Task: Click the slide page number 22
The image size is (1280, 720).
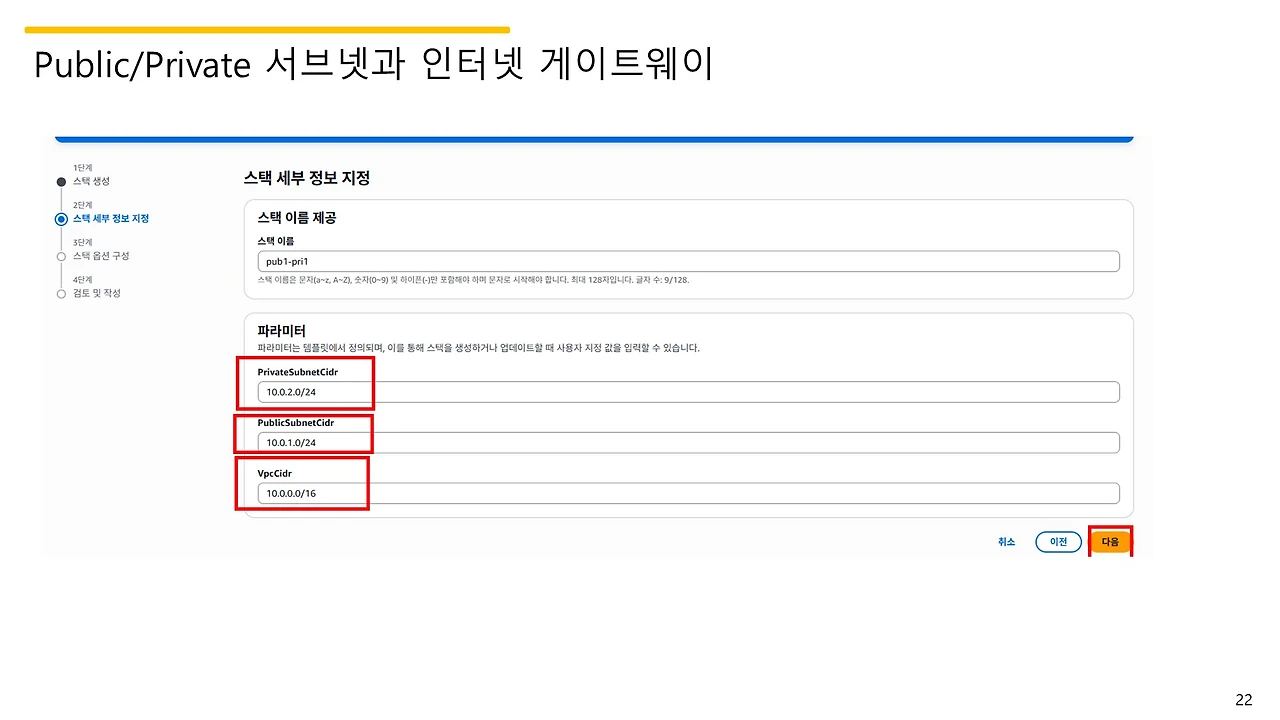Action: [1244, 697]
